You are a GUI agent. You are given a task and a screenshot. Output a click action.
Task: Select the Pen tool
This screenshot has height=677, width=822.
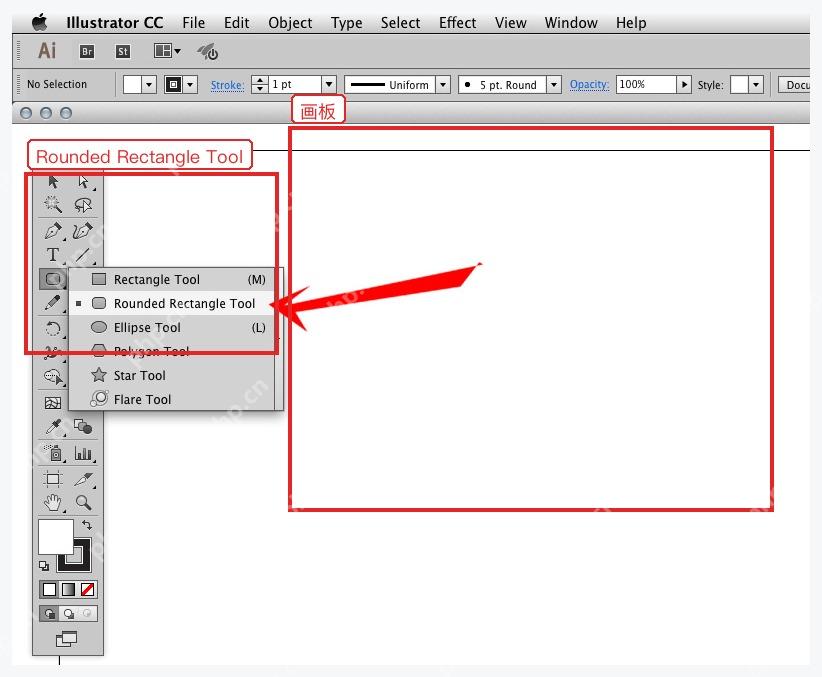pyautogui.click(x=53, y=230)
